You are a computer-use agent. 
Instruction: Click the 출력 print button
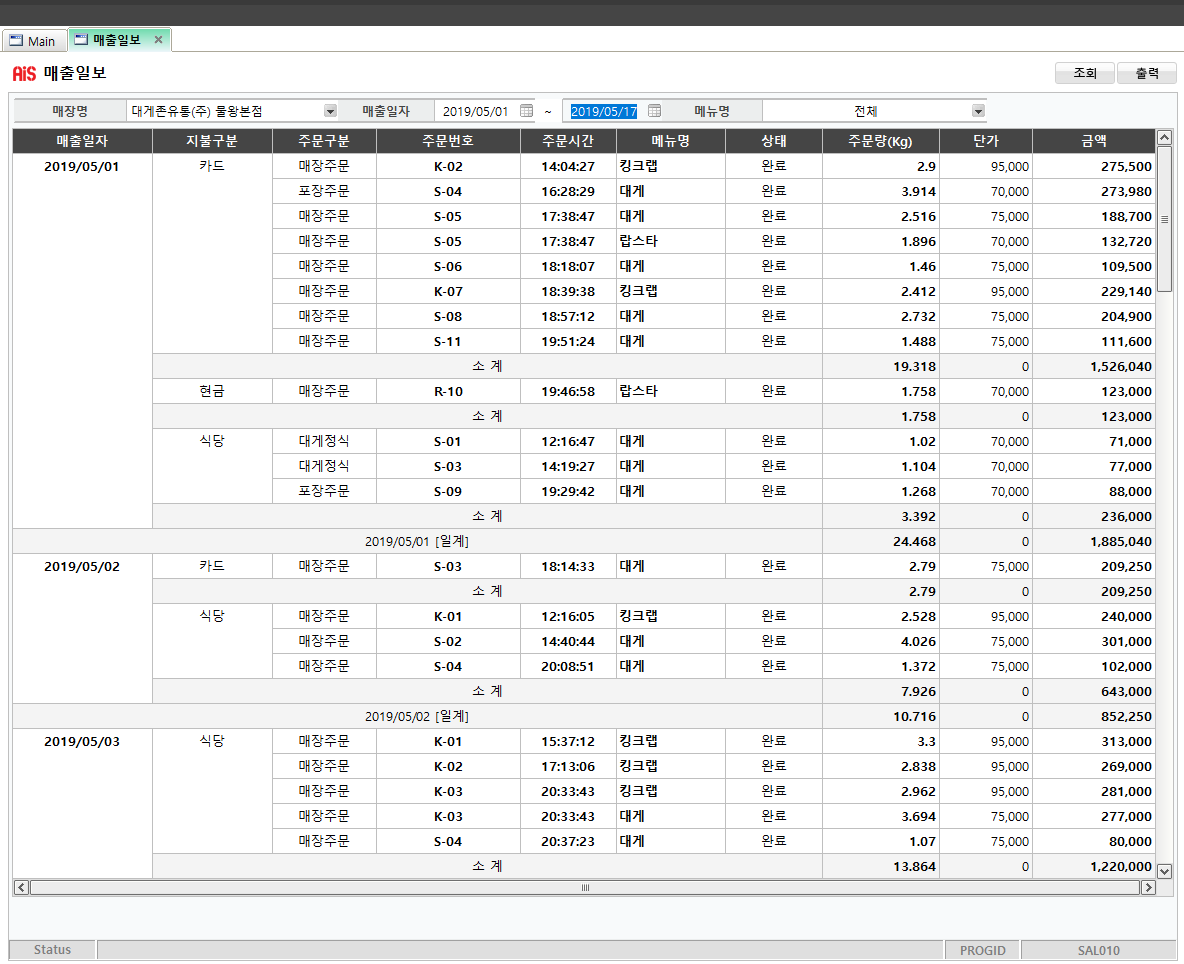(1147, 73)
